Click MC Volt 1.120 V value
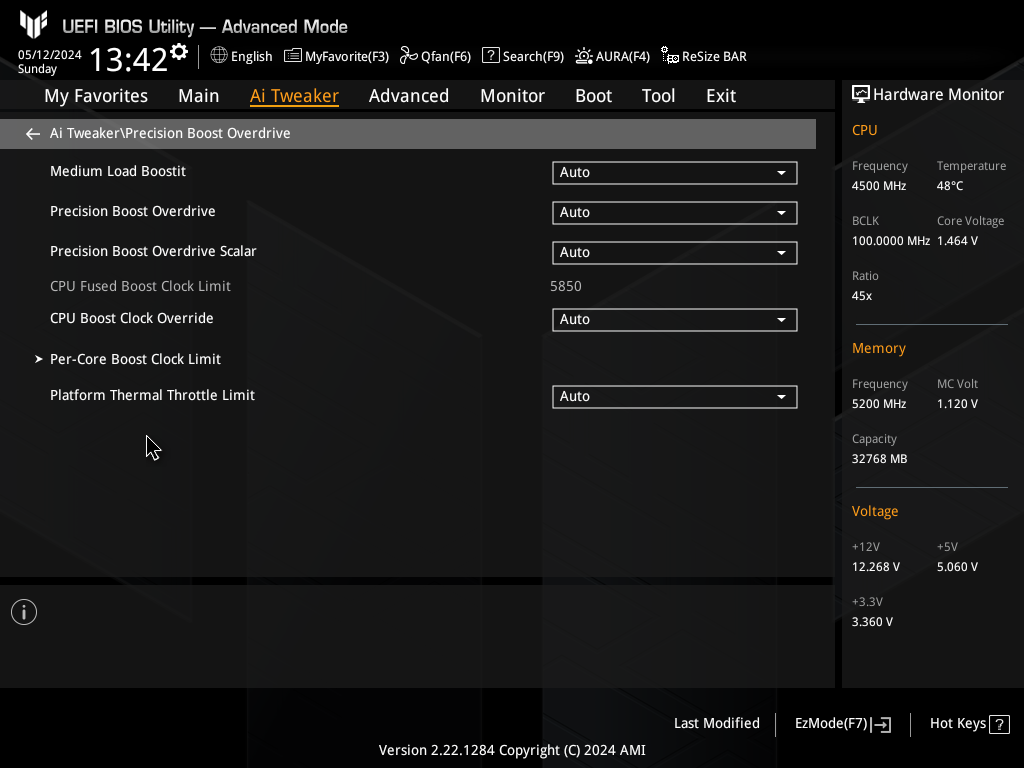 [x=957, y=404]
